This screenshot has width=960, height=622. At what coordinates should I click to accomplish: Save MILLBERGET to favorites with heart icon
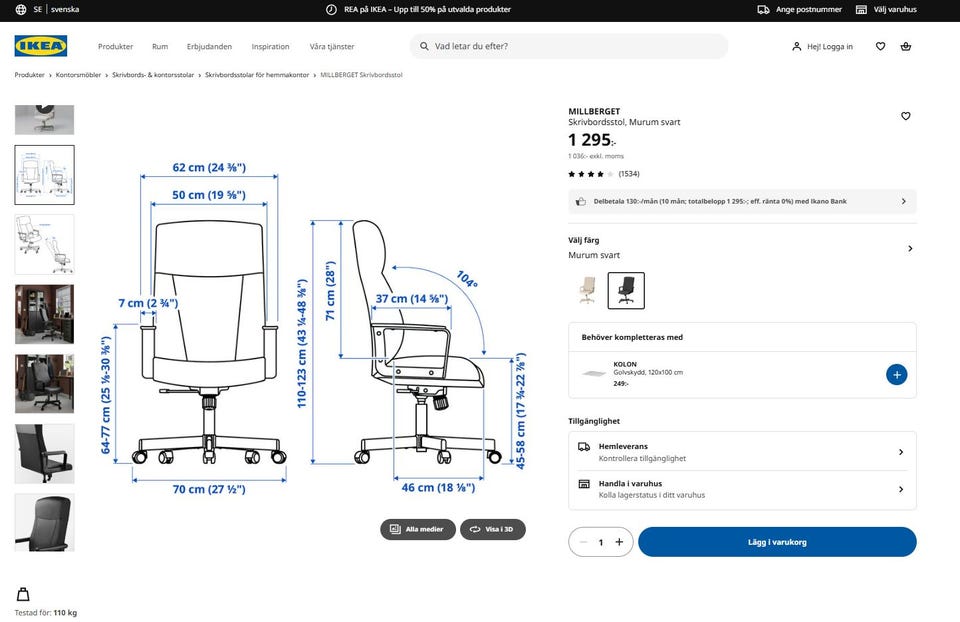(906, 116)
